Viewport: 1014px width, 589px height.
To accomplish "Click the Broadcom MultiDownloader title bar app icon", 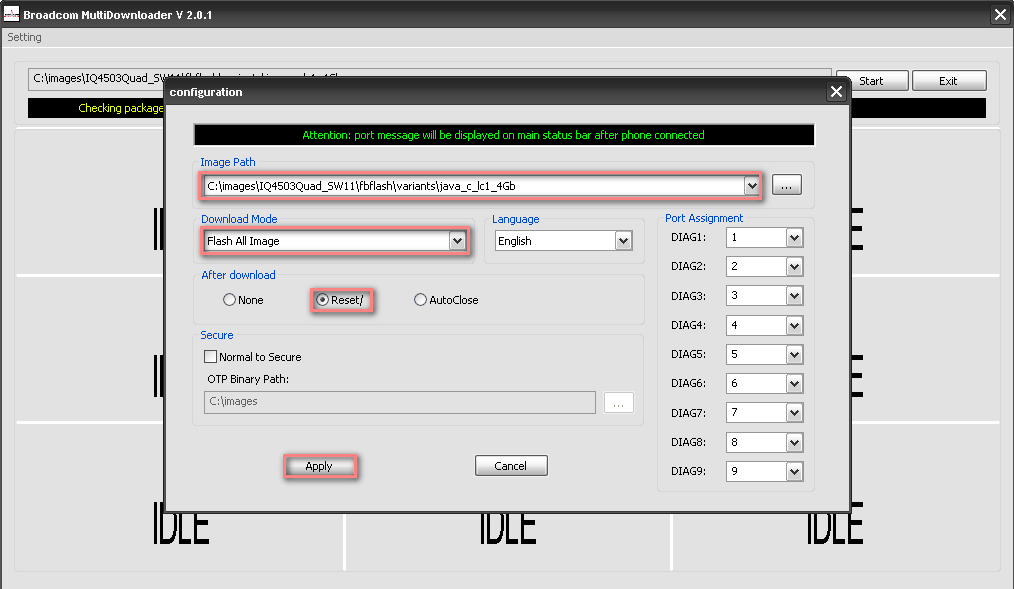I will coord(11,14).
